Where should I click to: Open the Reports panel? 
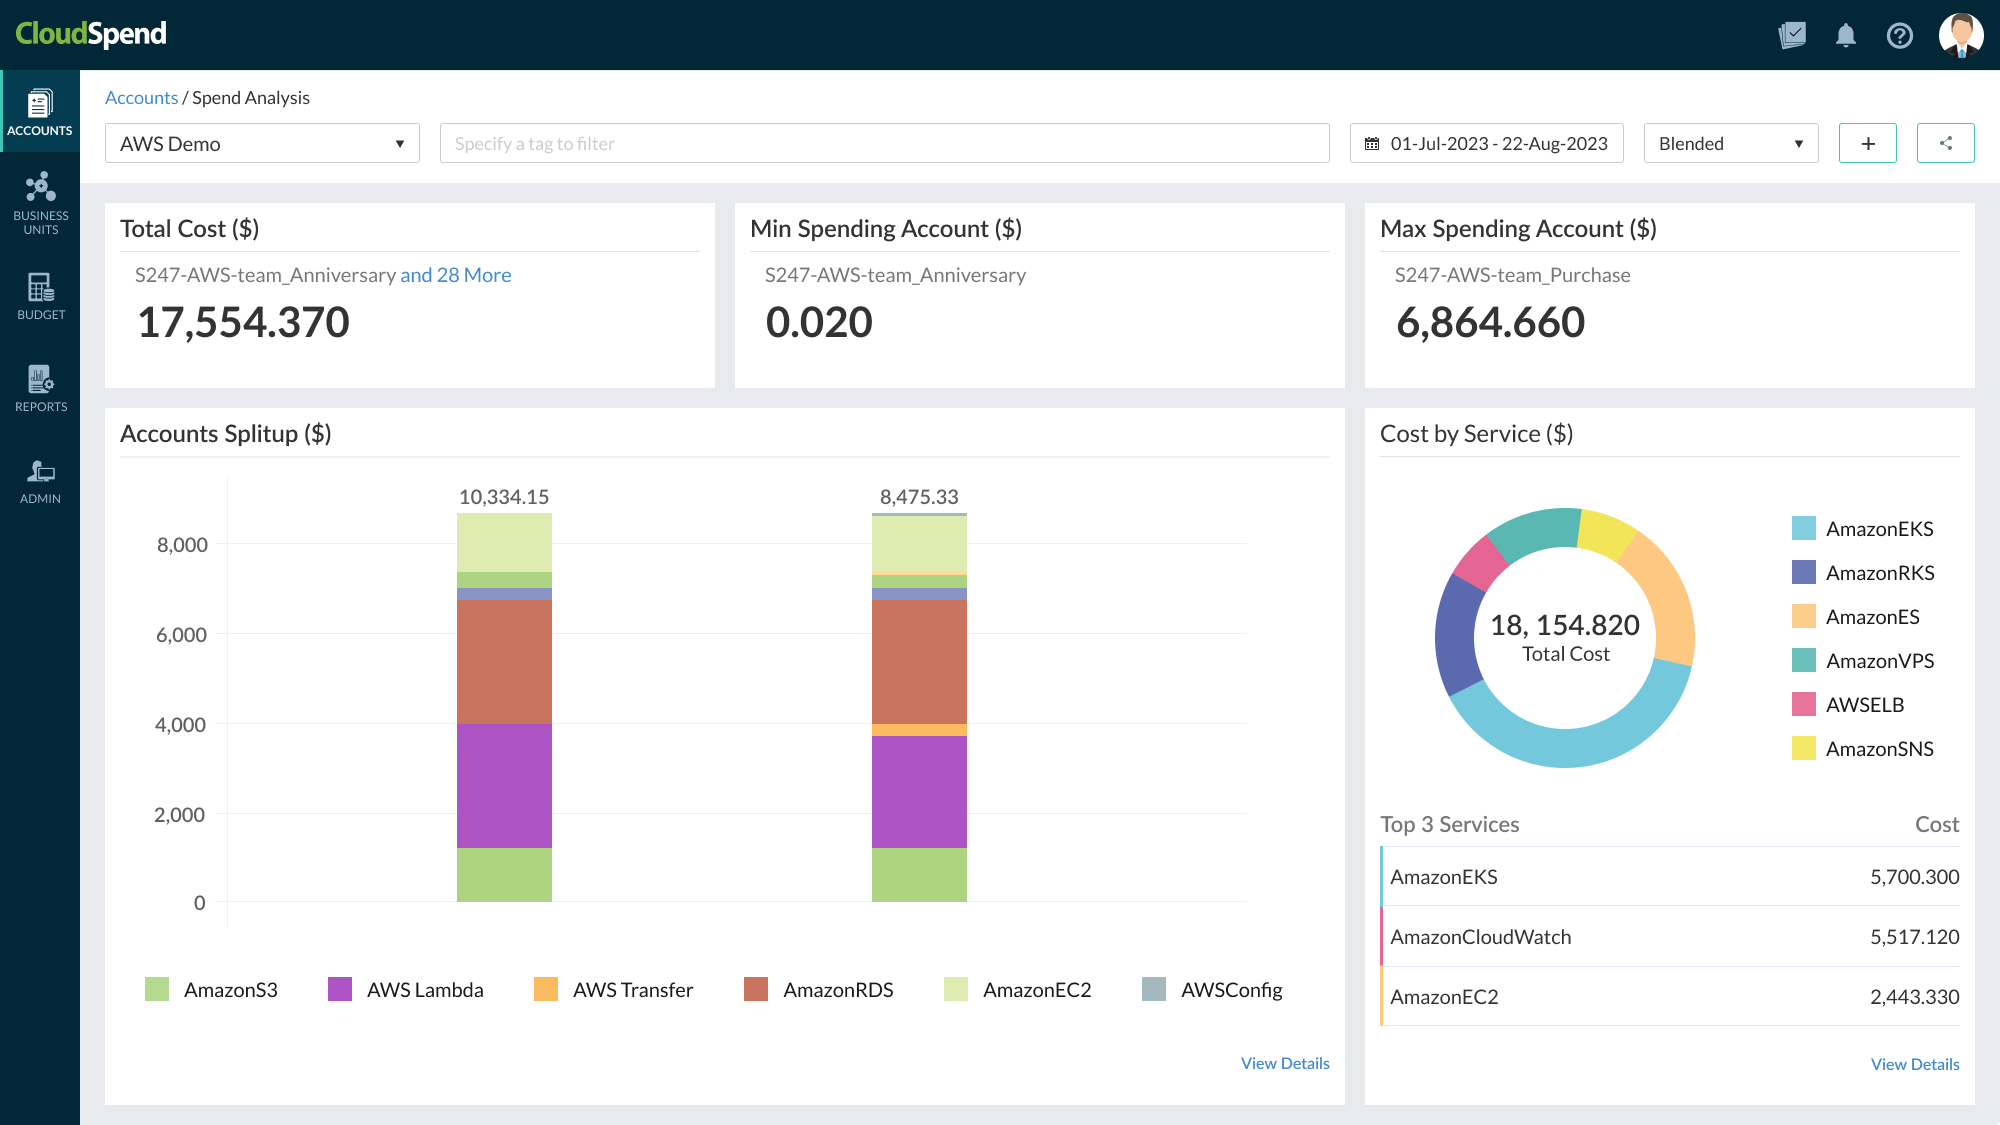coord(40,390)
